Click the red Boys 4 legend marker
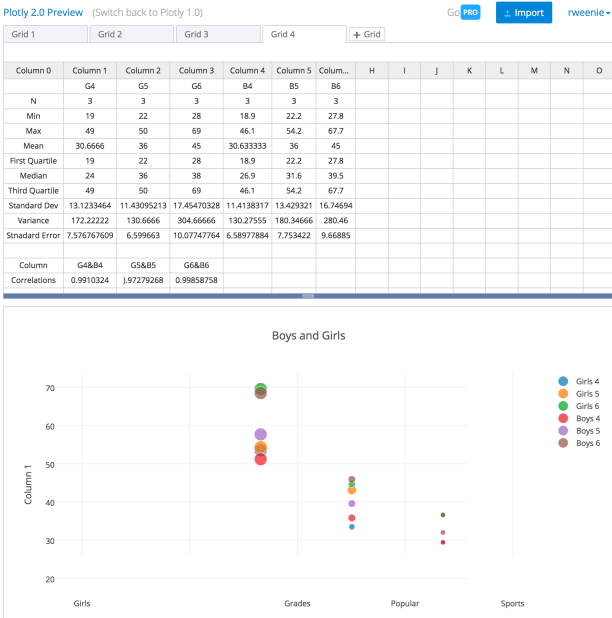This screenshot has height=618, width=612. pyautogui.click(x=562, y=418)
